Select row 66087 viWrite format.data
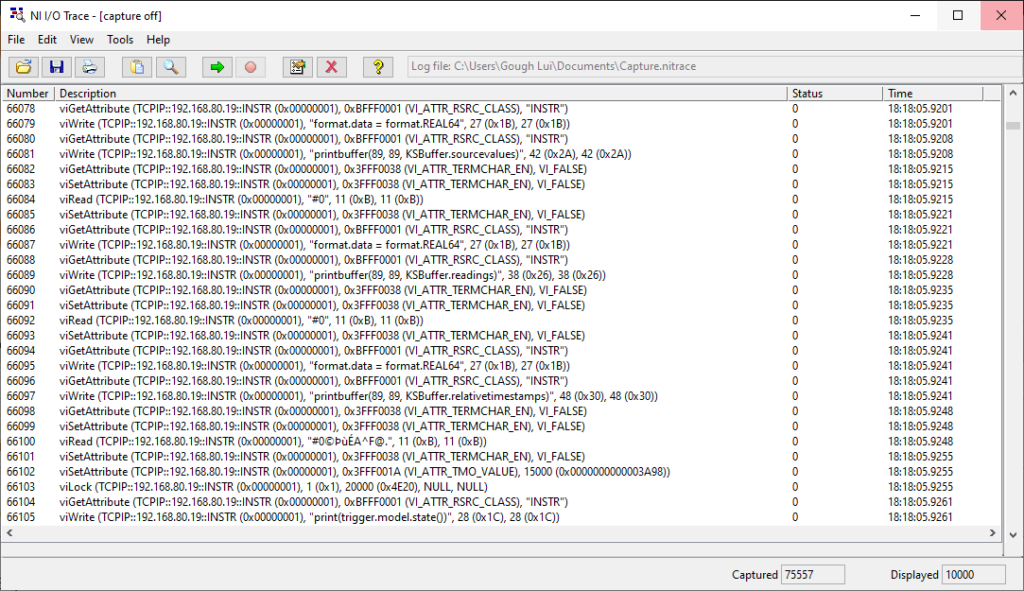This screenshot has width=1024, height=591. (x=502, y=245)
